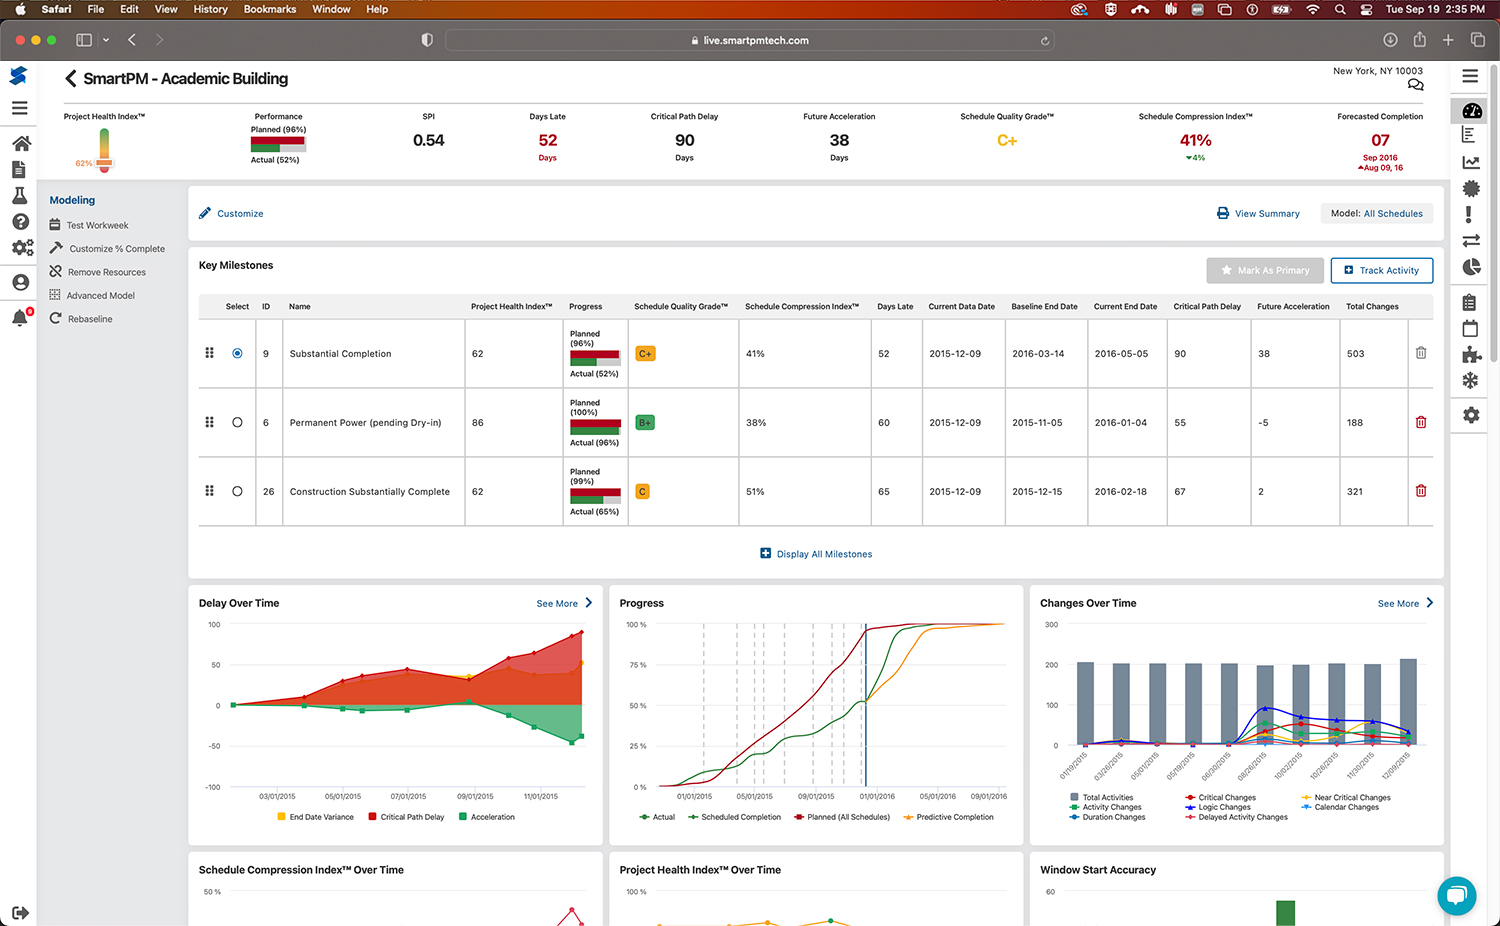Open the File menu
Image resolution: width=1500 pixels, height=926 pixels.
coord(96,9)
